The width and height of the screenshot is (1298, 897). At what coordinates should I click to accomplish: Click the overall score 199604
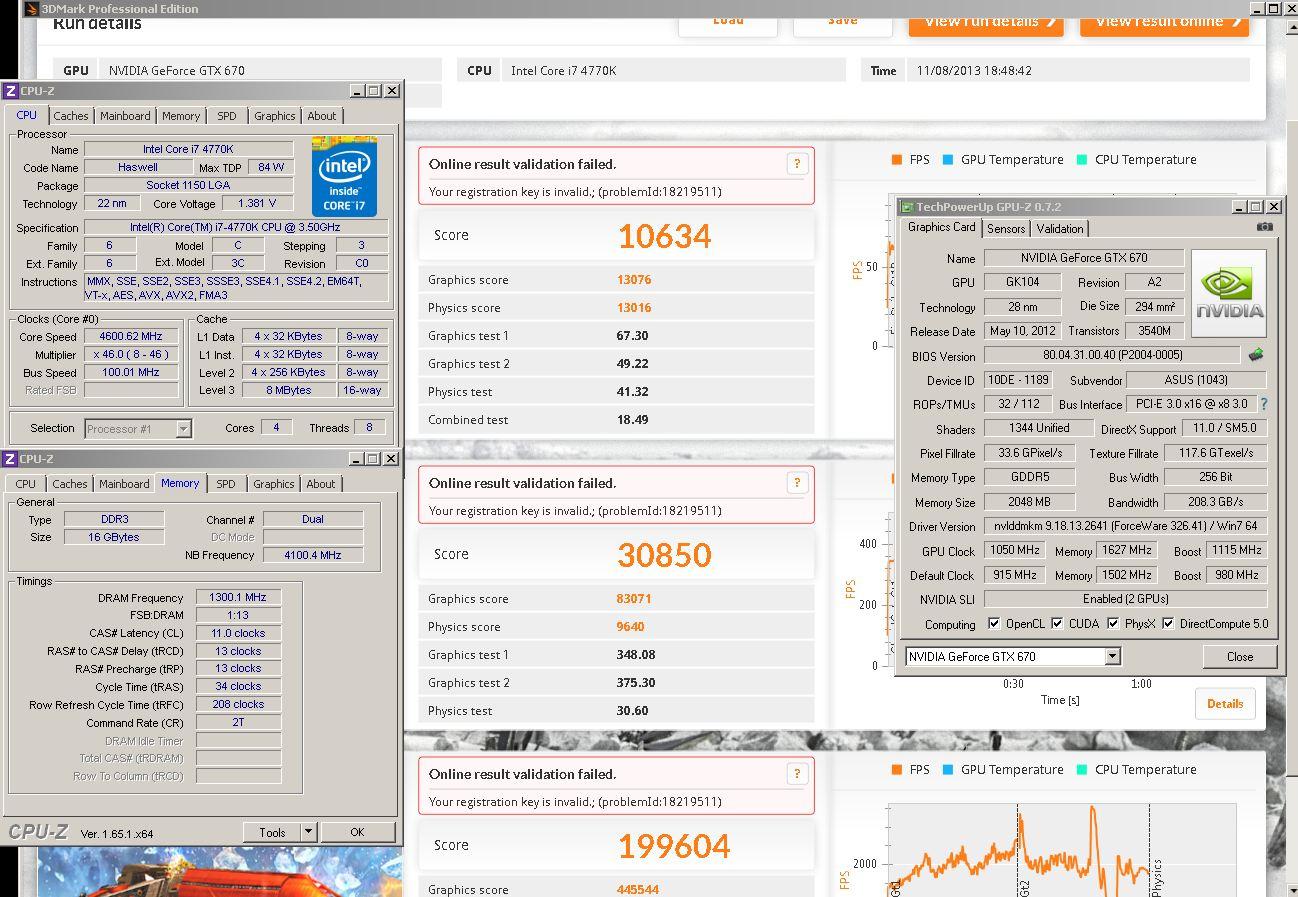pos(673,846)
